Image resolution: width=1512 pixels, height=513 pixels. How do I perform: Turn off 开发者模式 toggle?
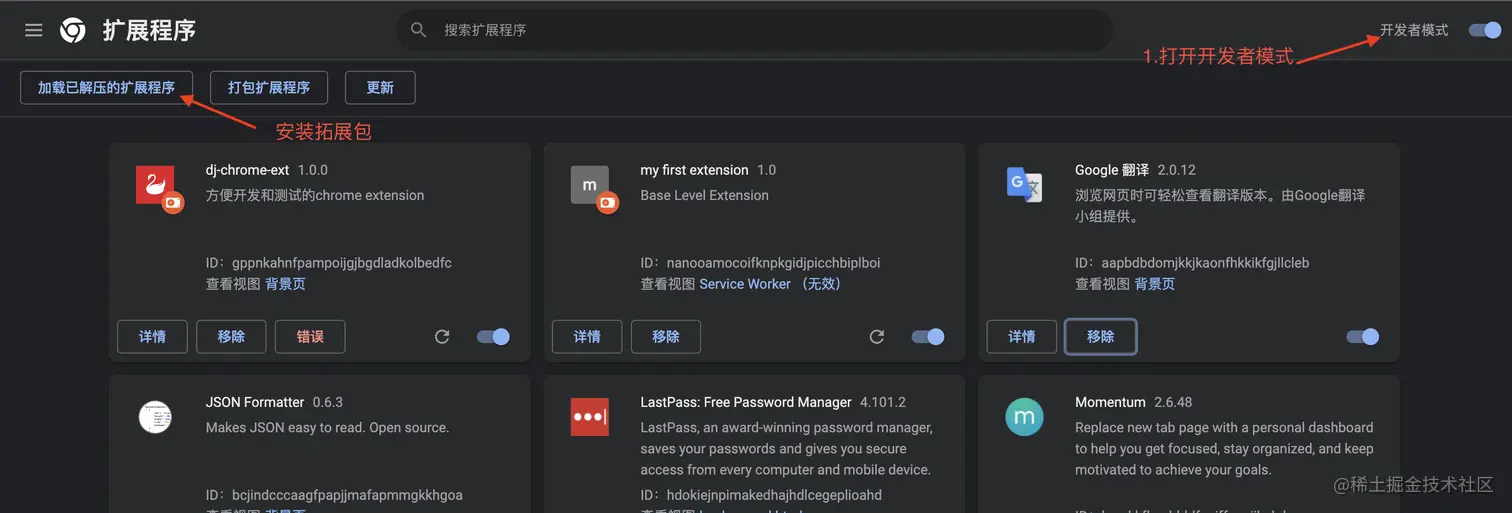[x=1485, y=30]
